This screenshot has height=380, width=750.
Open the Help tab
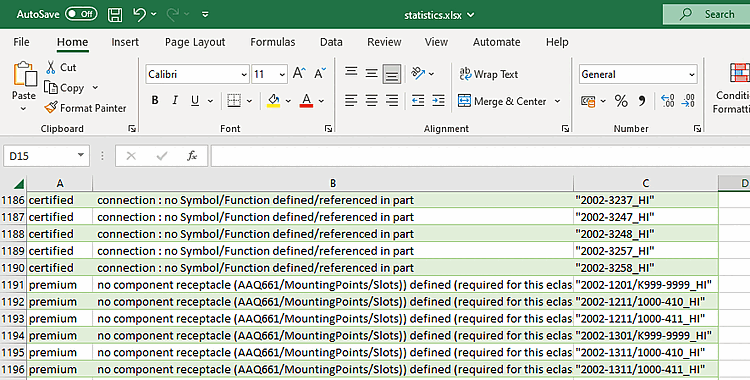pyautogui.click(x=557, y=42)
